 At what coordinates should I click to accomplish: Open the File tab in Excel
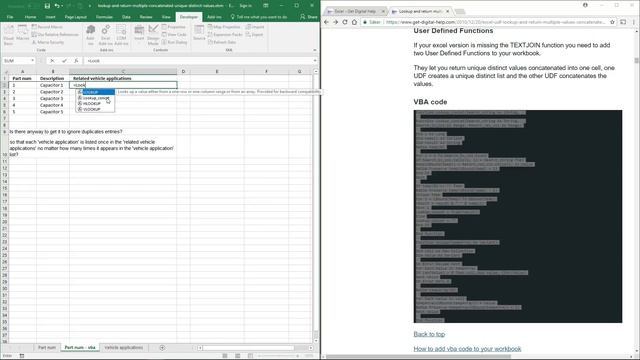click(x=10, y=17)
